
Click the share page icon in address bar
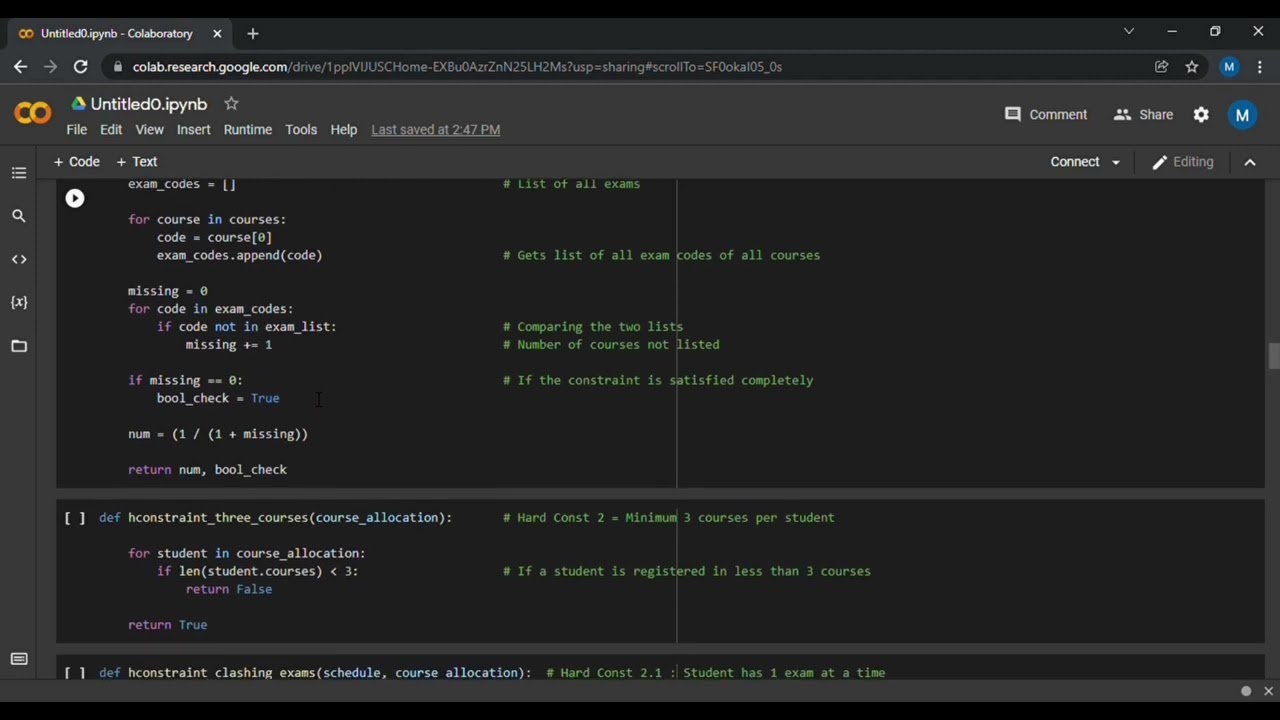tap(1161, 67)
